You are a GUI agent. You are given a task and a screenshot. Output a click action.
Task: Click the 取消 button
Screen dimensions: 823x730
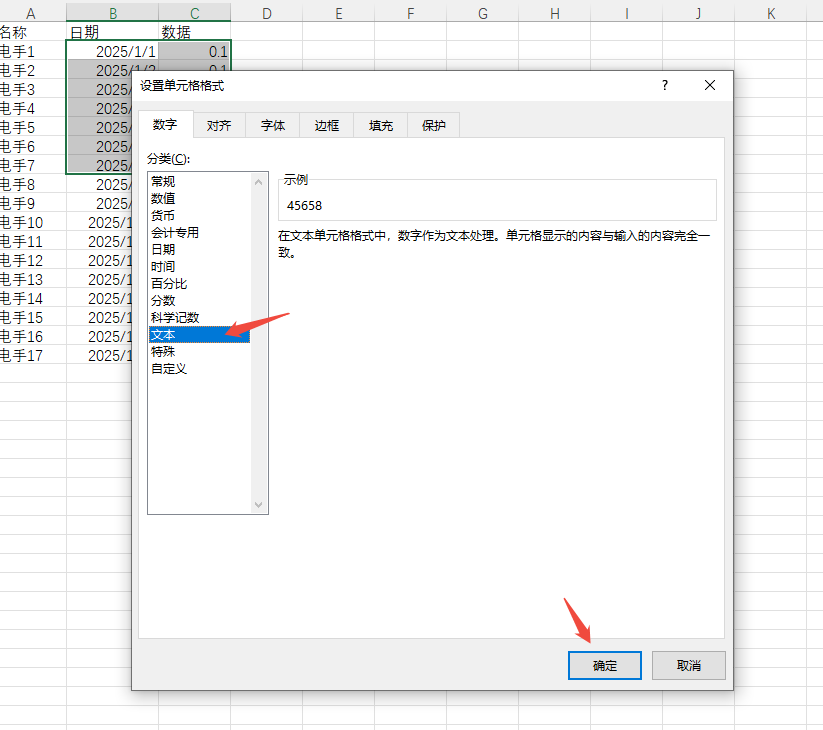(688, 665)
